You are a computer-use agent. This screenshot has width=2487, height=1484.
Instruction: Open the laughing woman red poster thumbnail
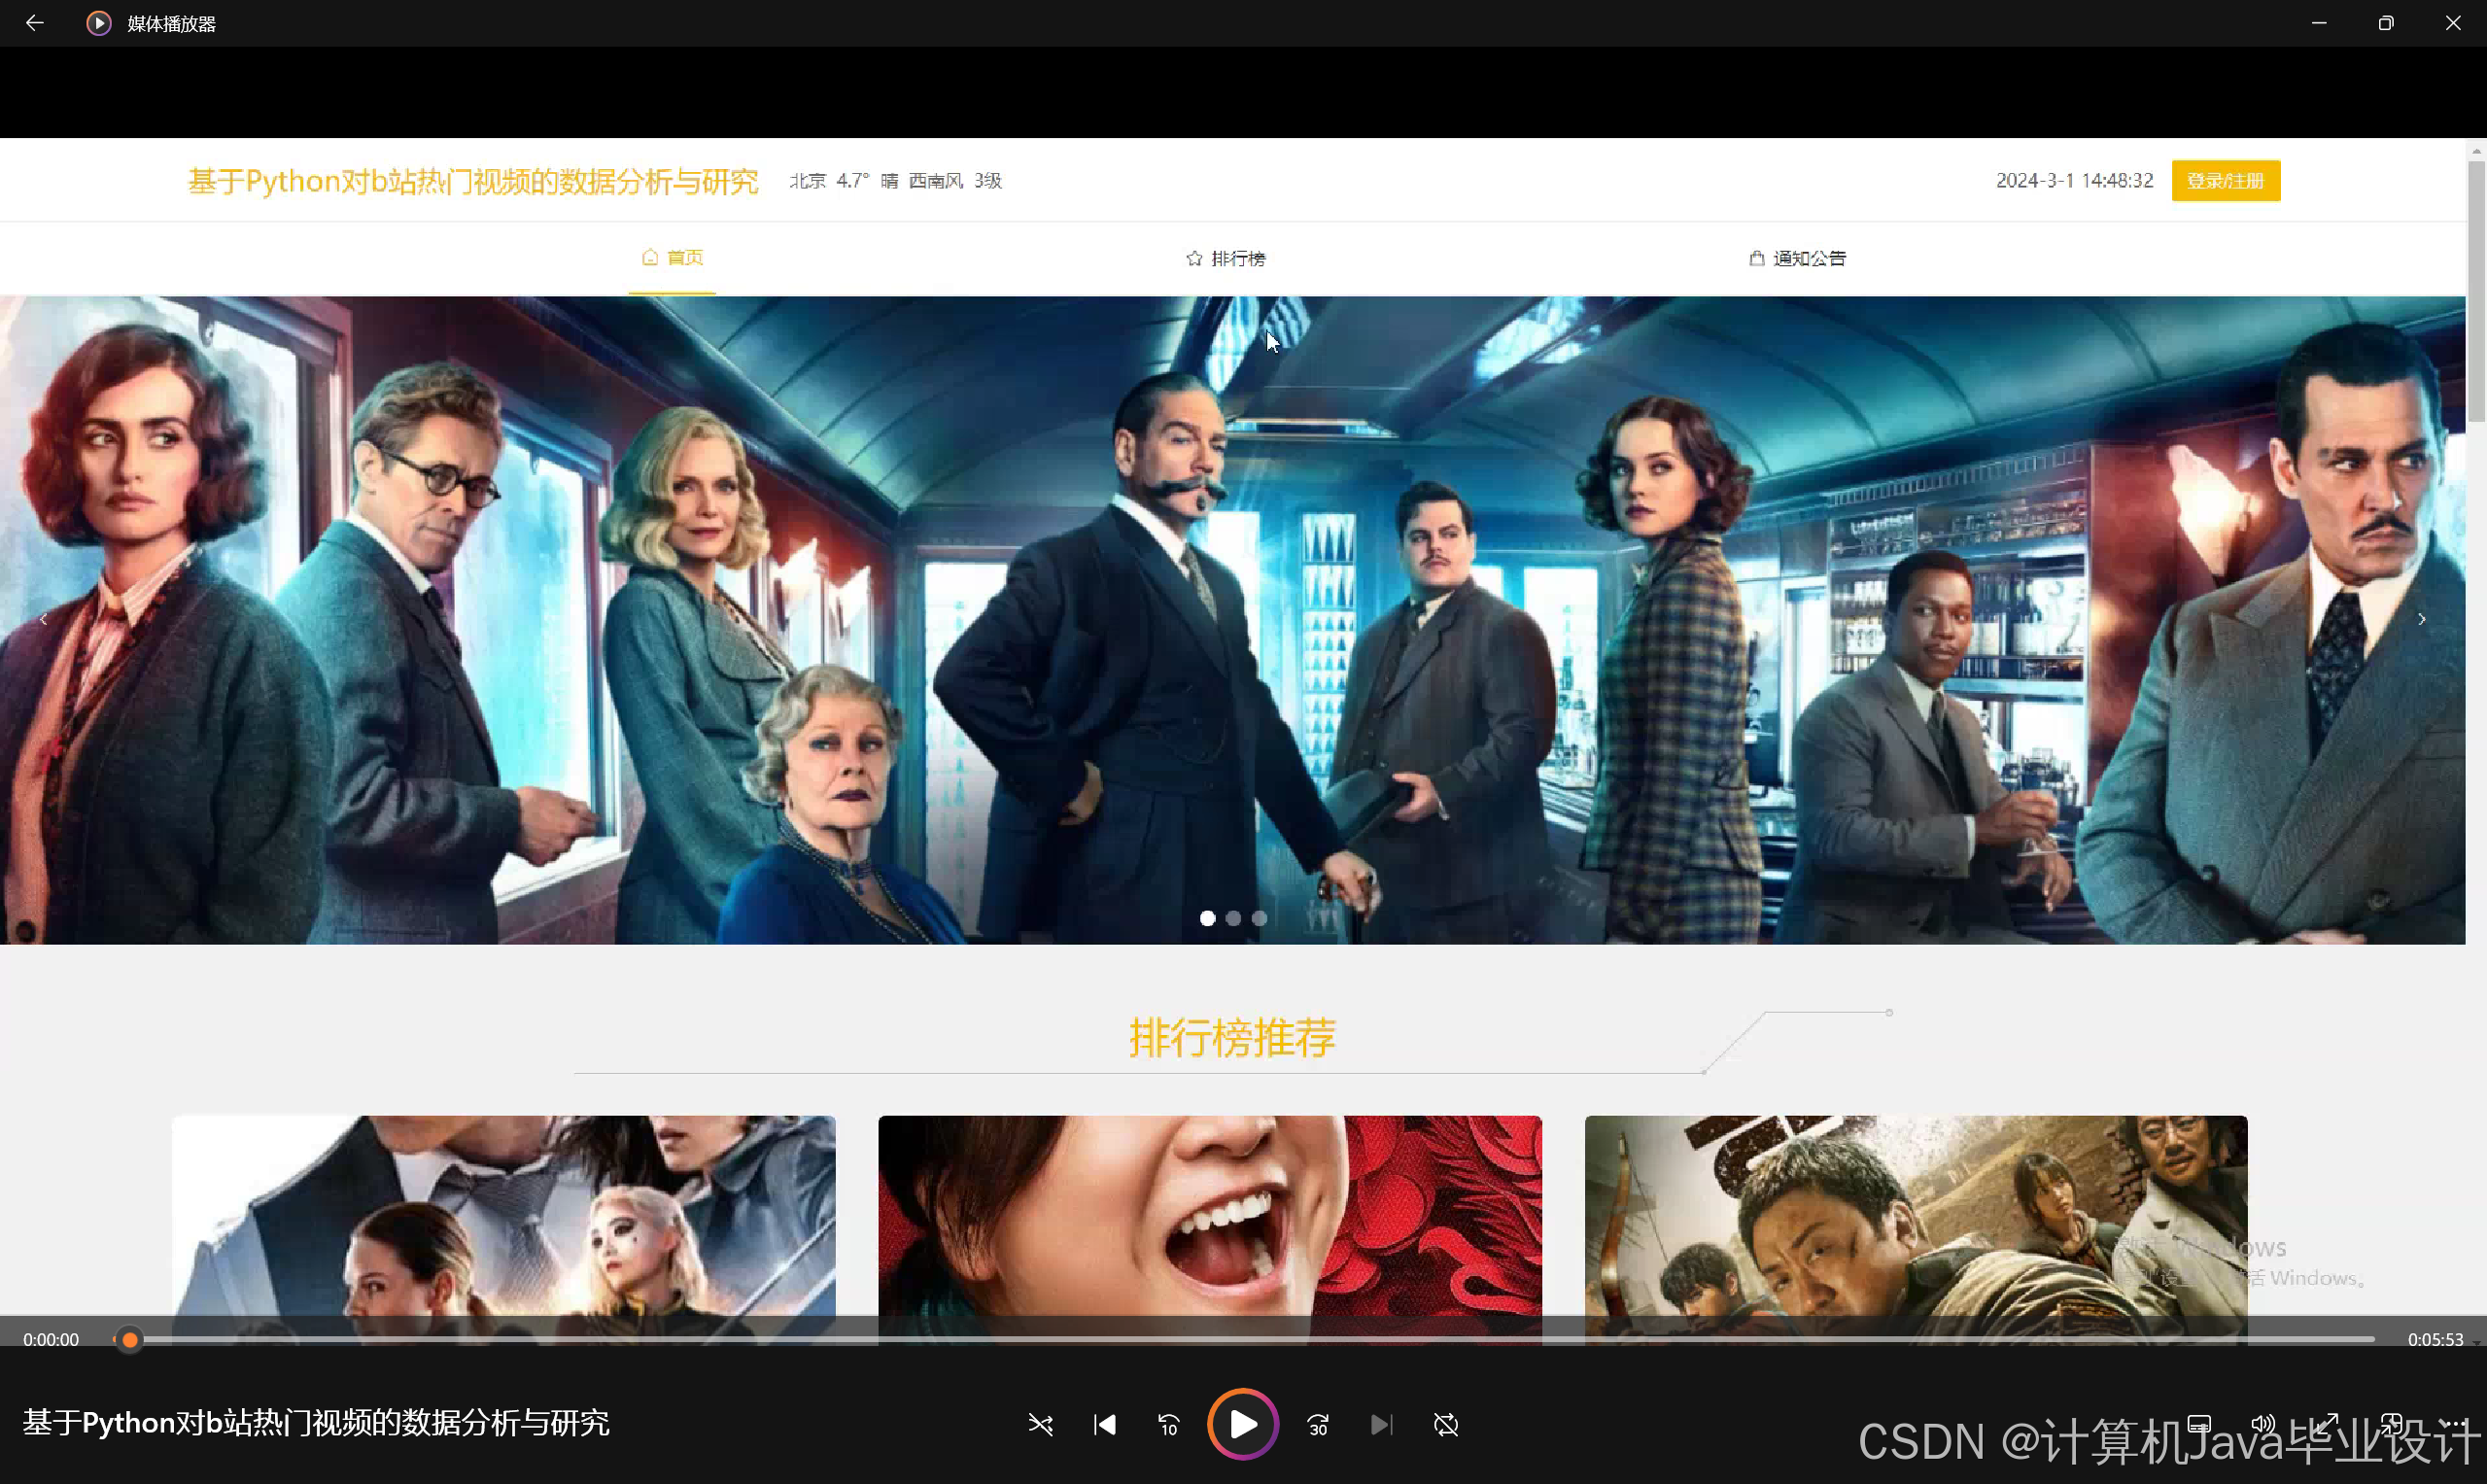[x=1210, y=1230]
